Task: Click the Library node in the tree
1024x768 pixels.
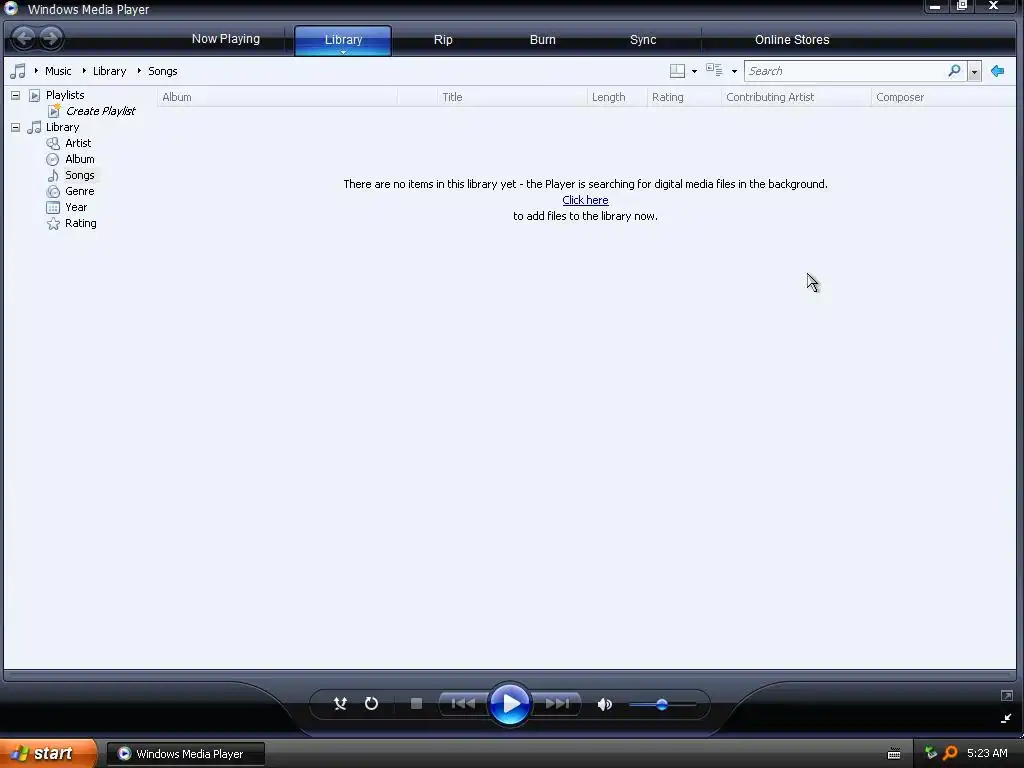Action: tap(62, 127)
